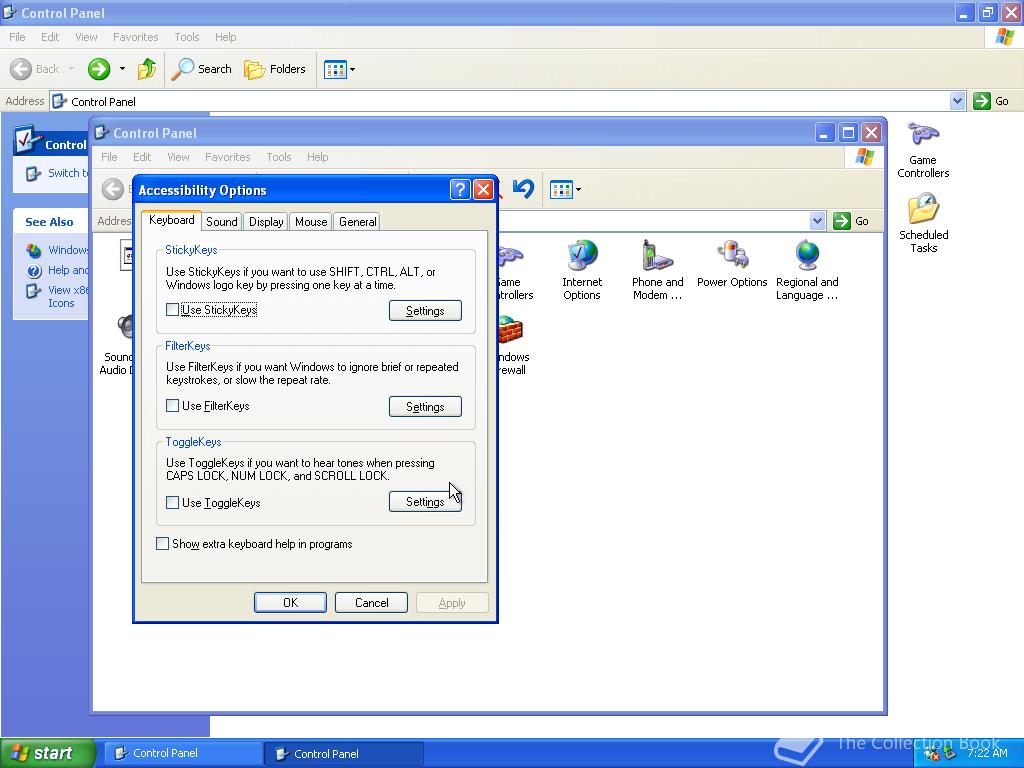Viewport: 1024px width, 768px height.
Task: Open Edit menu in outer Control Panel
Action: click(50, 37)
